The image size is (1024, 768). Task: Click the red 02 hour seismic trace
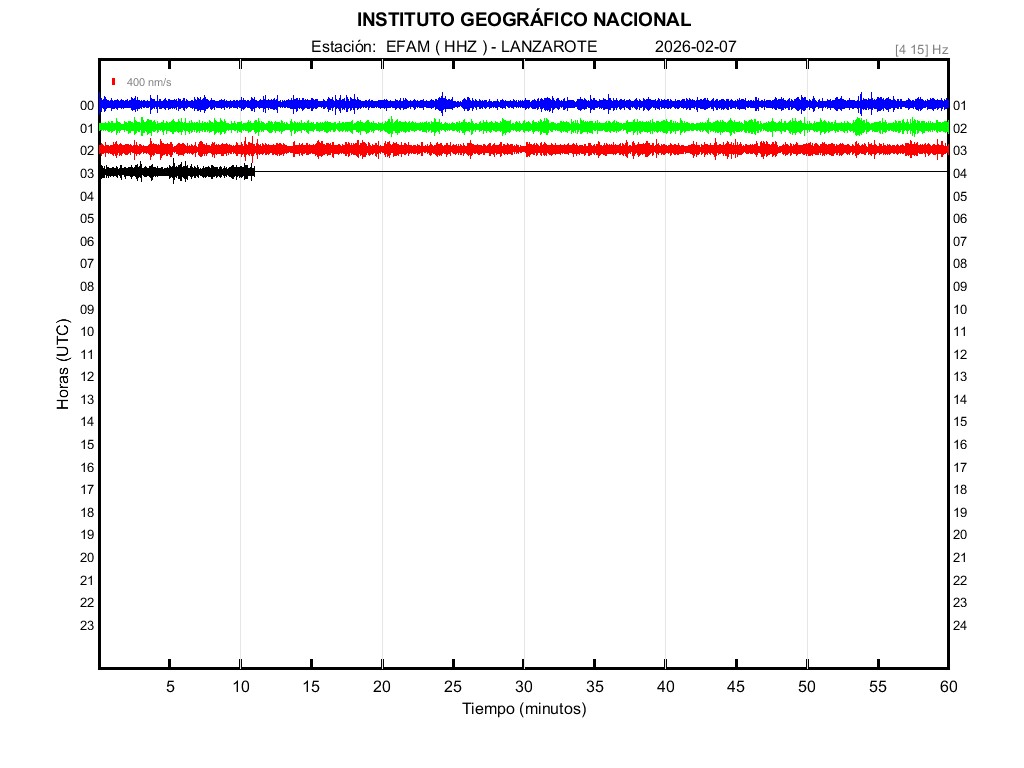click(523, 149)
